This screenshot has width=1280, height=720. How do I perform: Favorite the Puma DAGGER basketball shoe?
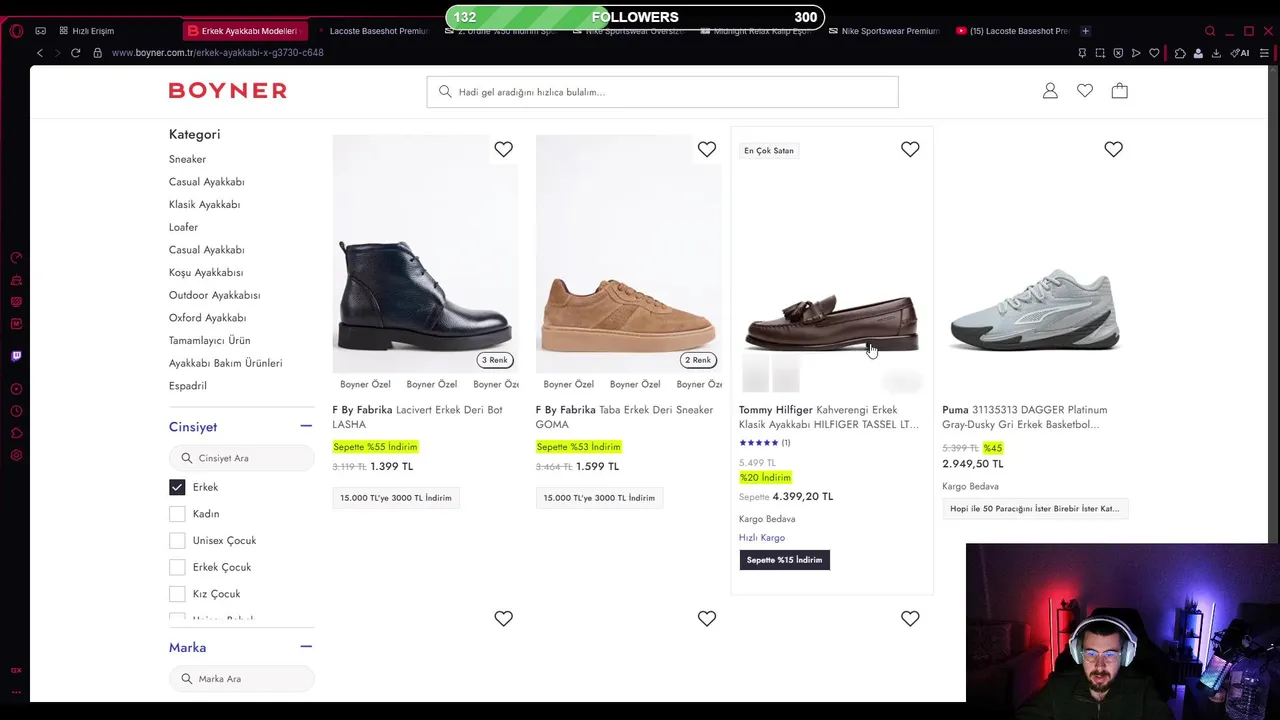coord(1113,149)
